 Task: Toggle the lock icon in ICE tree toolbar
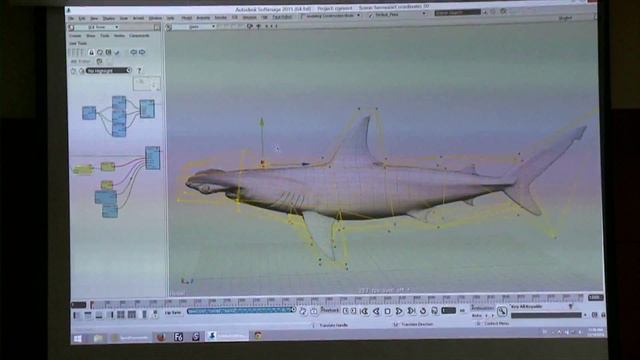pyautogui.click(x=91, y=52)
